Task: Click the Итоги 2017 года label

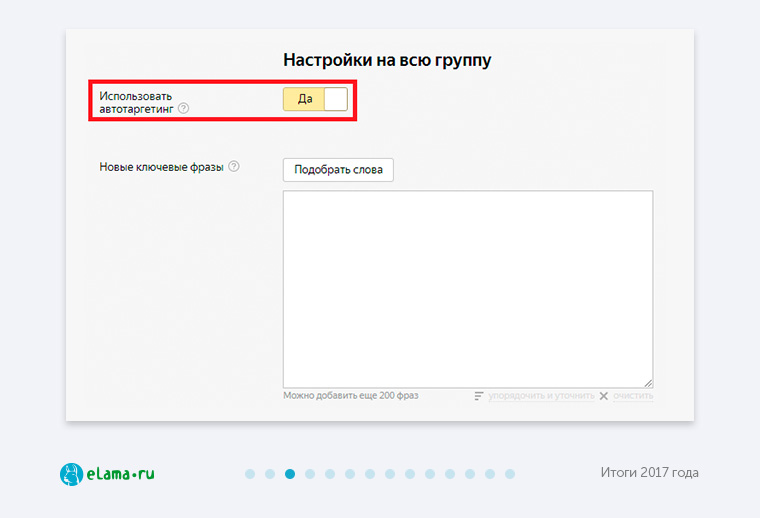Action: (649, 473)
